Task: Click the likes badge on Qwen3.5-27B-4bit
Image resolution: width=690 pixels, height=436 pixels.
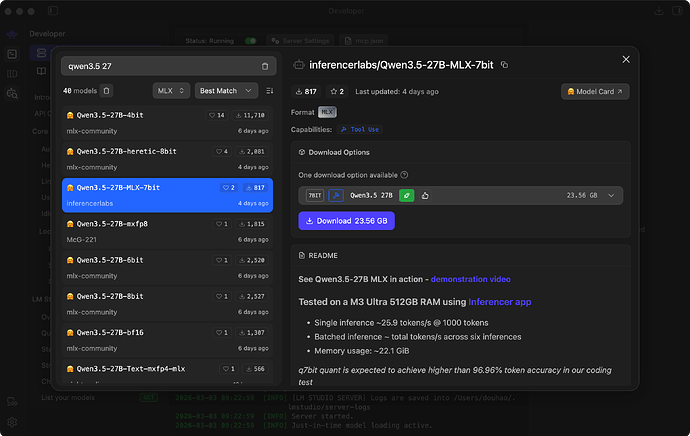Action: click(x=217, y=115)
